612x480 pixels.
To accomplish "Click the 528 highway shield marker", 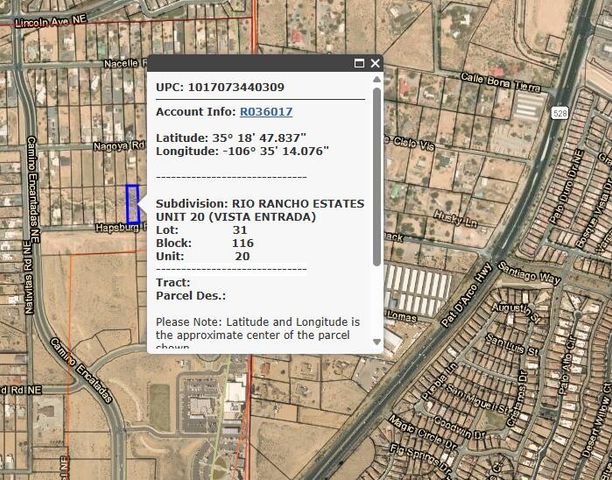I will pyautogui.click(x=560, y=113).
